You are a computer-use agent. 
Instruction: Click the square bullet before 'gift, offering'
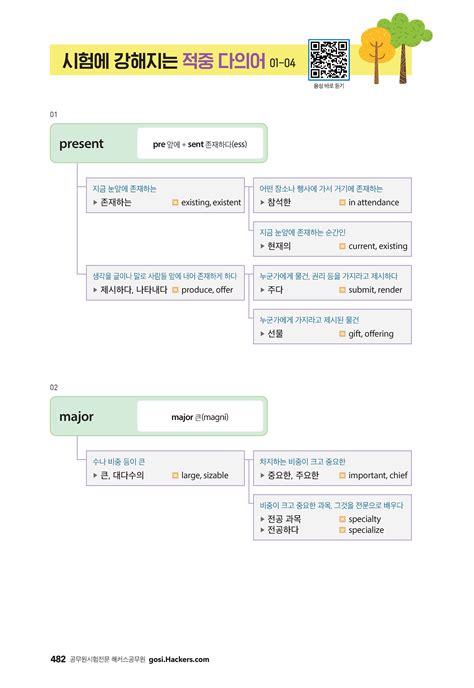tap(342, 334)
